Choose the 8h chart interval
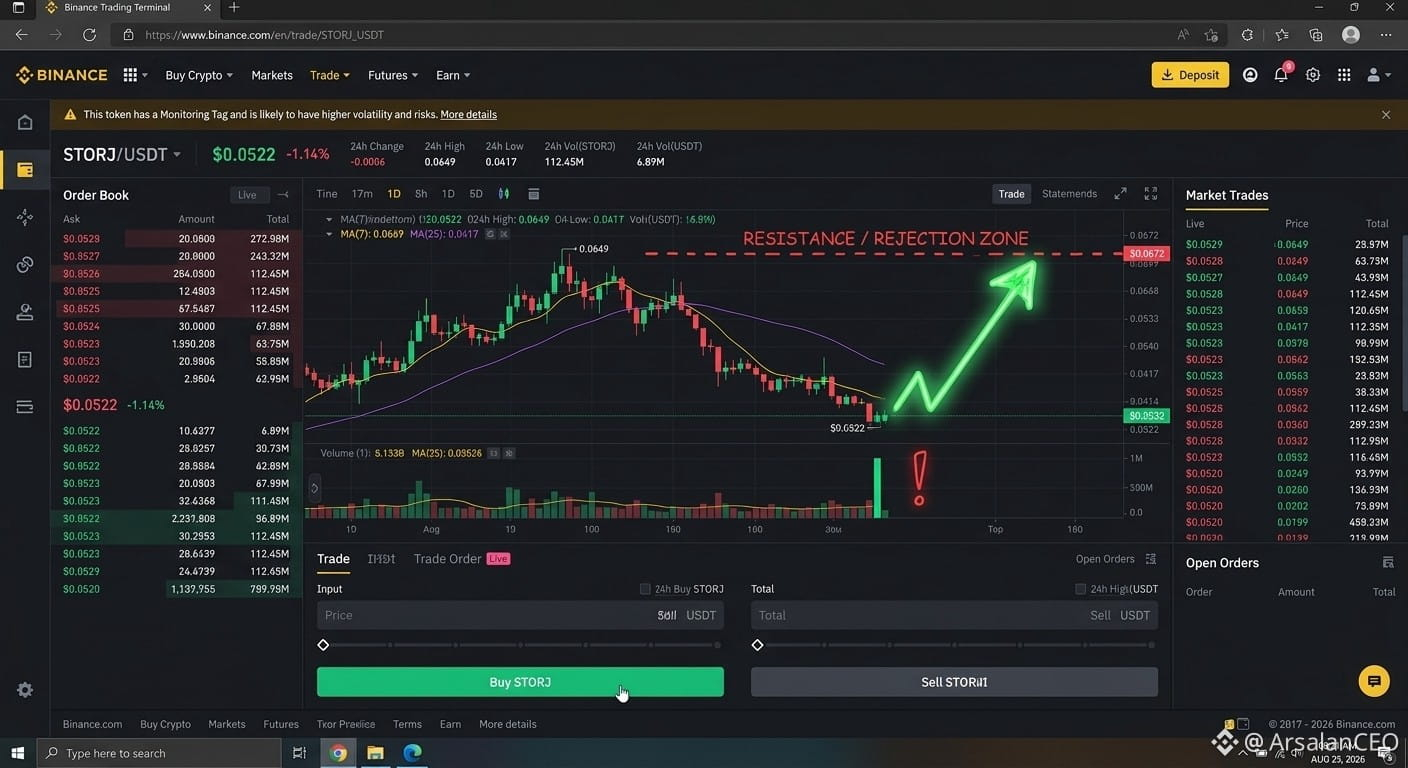Screen dimensions: 1408x768 coord(421,194)
